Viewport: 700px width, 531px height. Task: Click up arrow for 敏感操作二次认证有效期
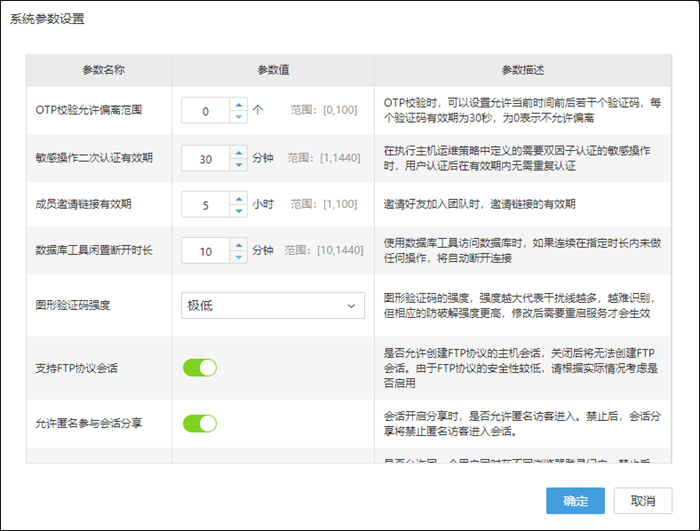(x=238, y=151)
